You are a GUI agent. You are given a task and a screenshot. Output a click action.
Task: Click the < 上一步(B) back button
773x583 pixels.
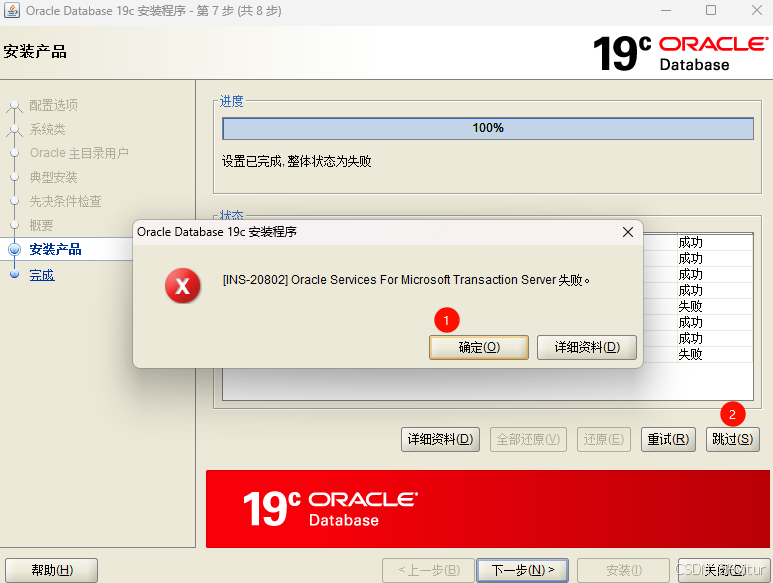[x=428, y=570]
